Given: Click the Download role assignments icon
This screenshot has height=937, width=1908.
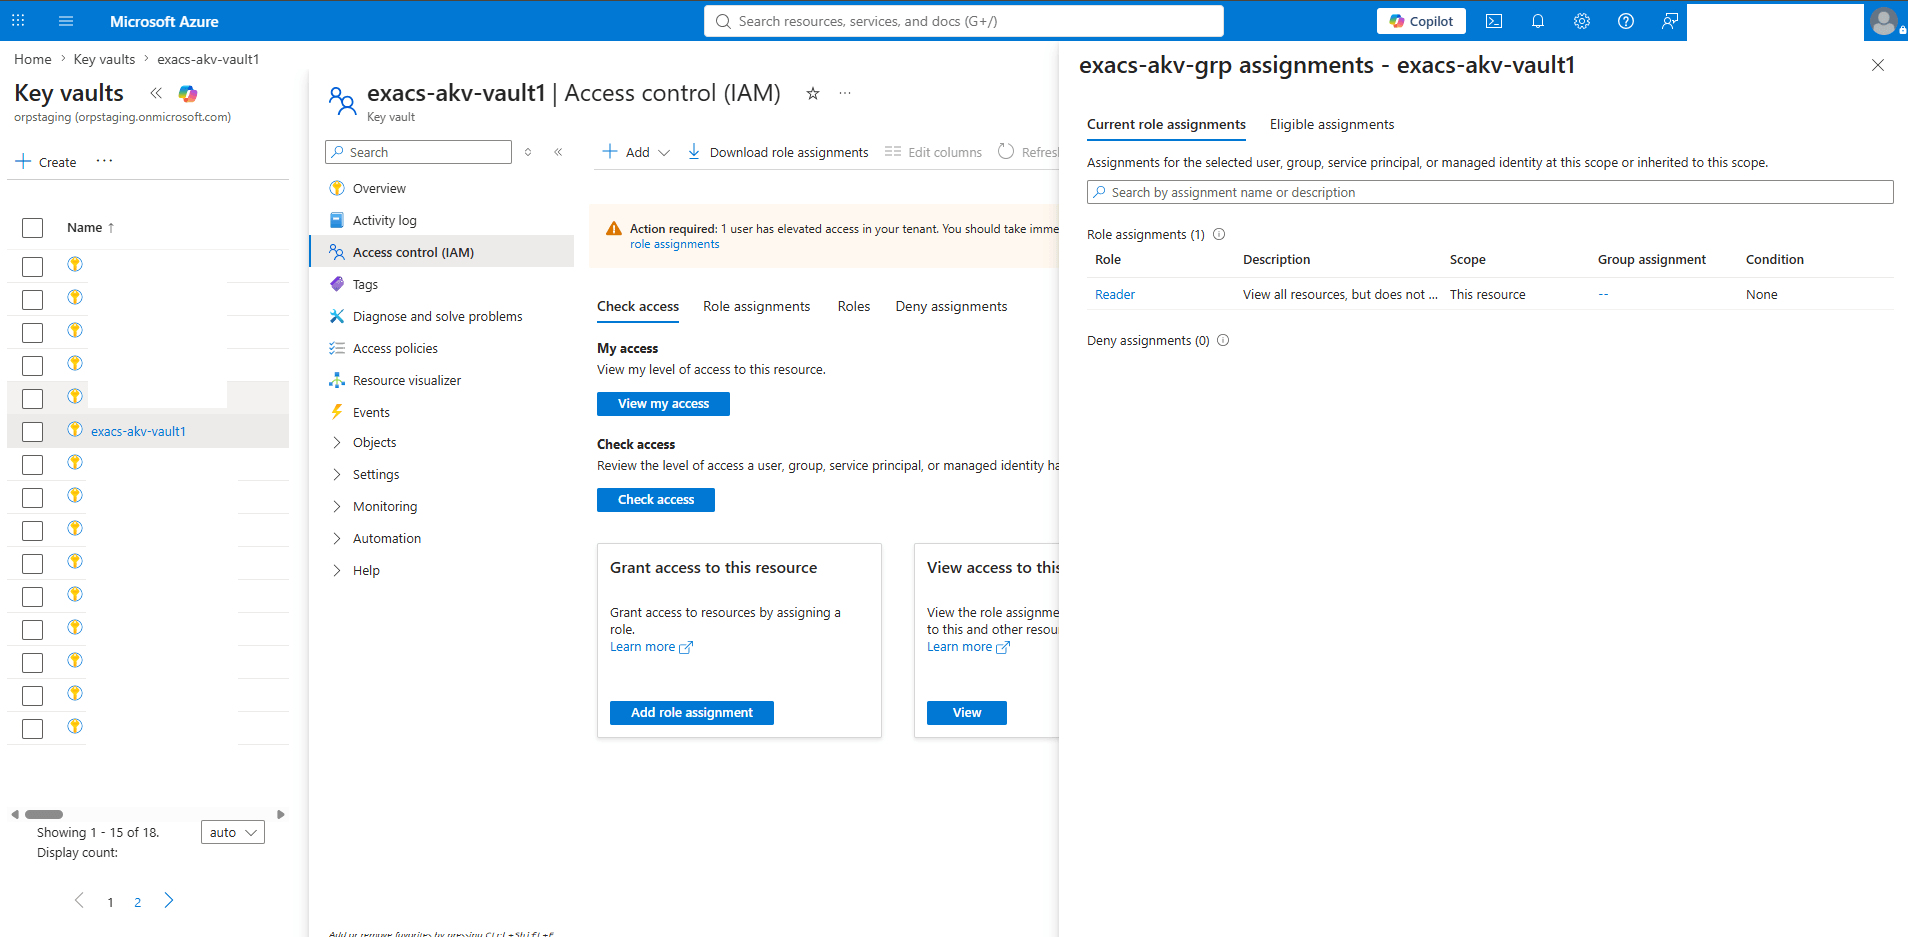Looking at the screenshot, I should click(694, 151).
